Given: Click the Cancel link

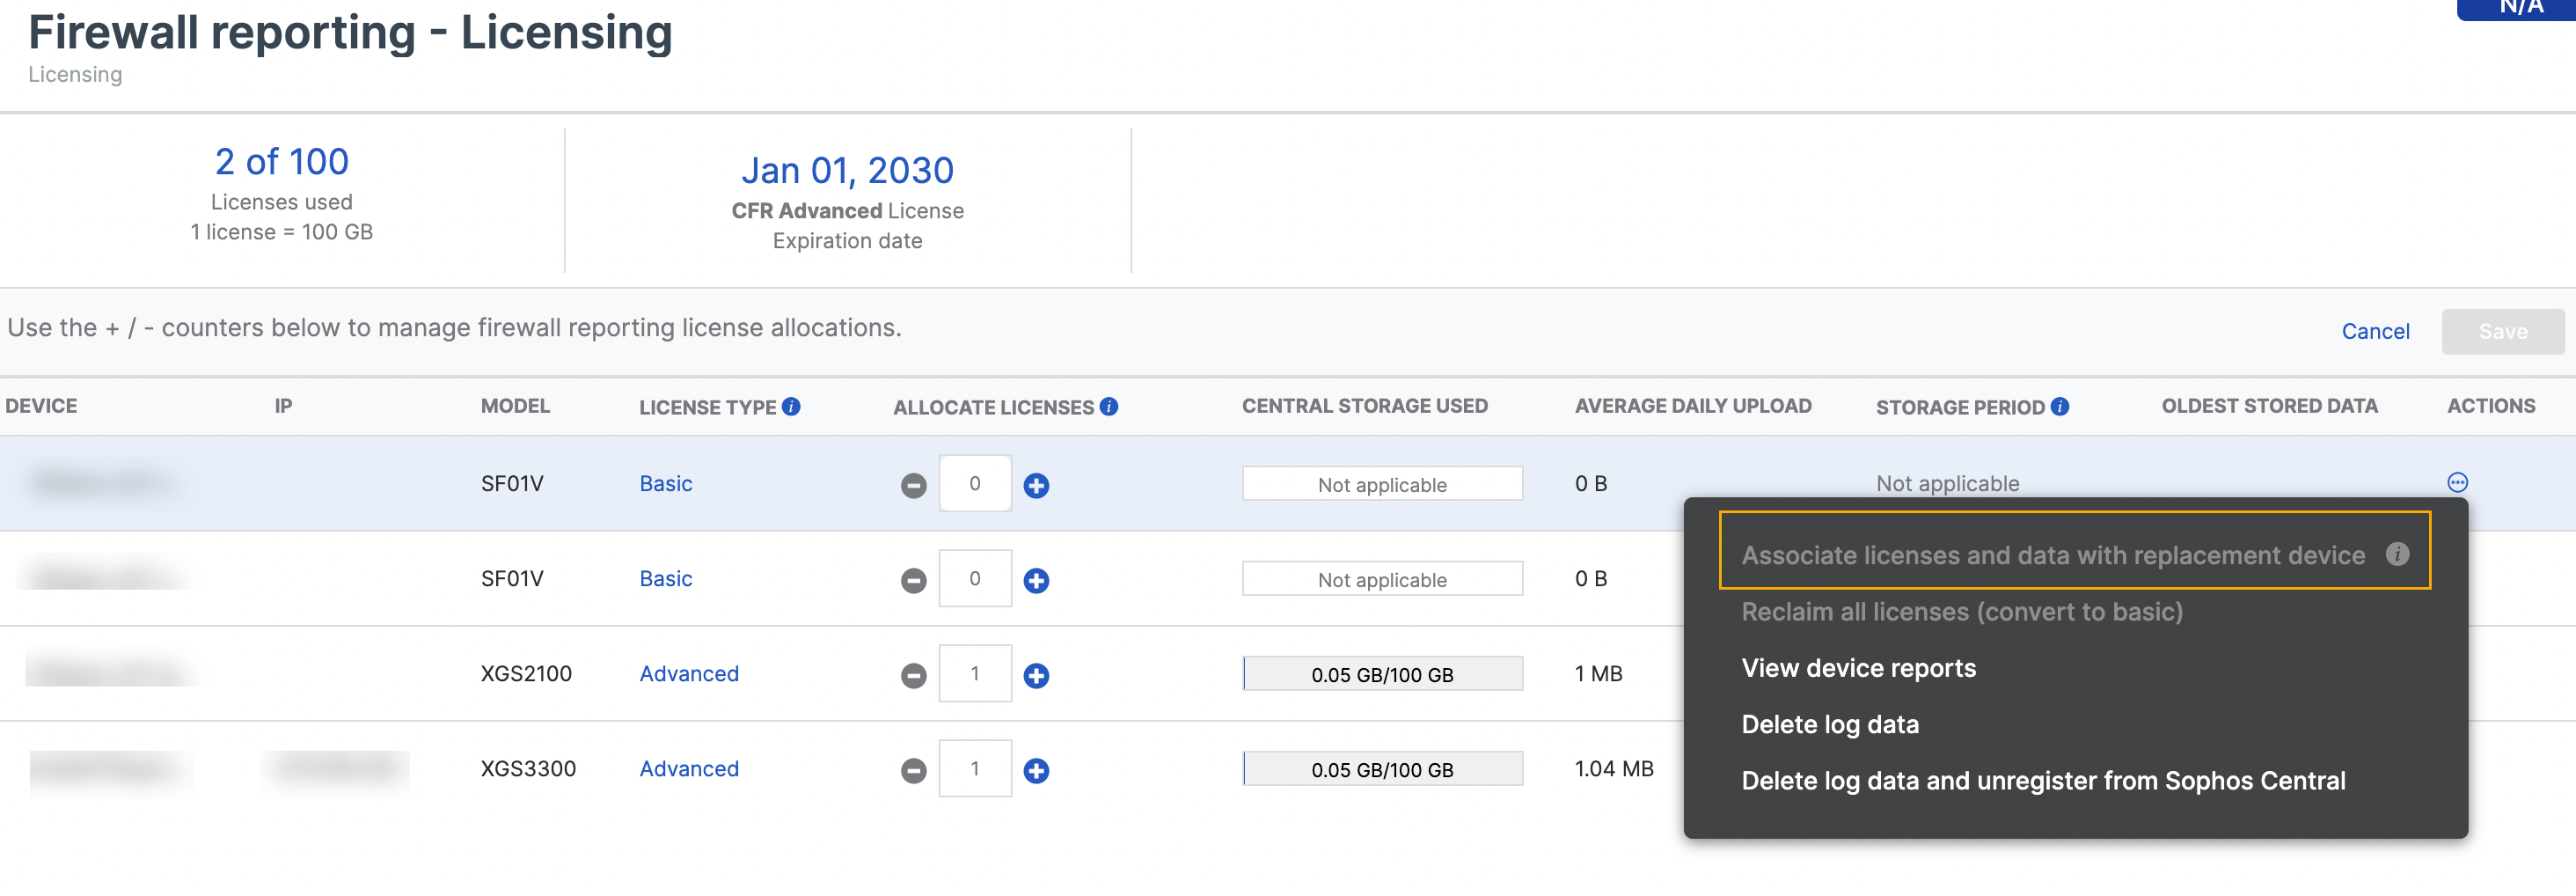Looking at the screenshot, I should [x=2374, y=331].
